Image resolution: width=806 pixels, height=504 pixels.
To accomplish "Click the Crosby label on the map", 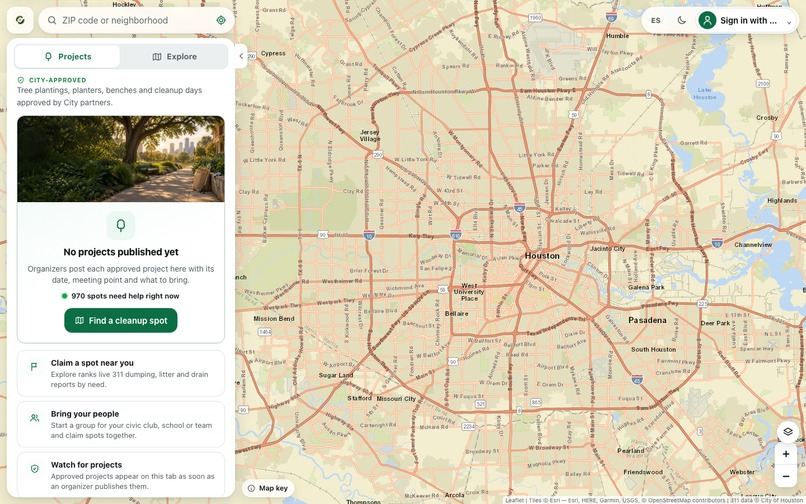I will [767, 117].
